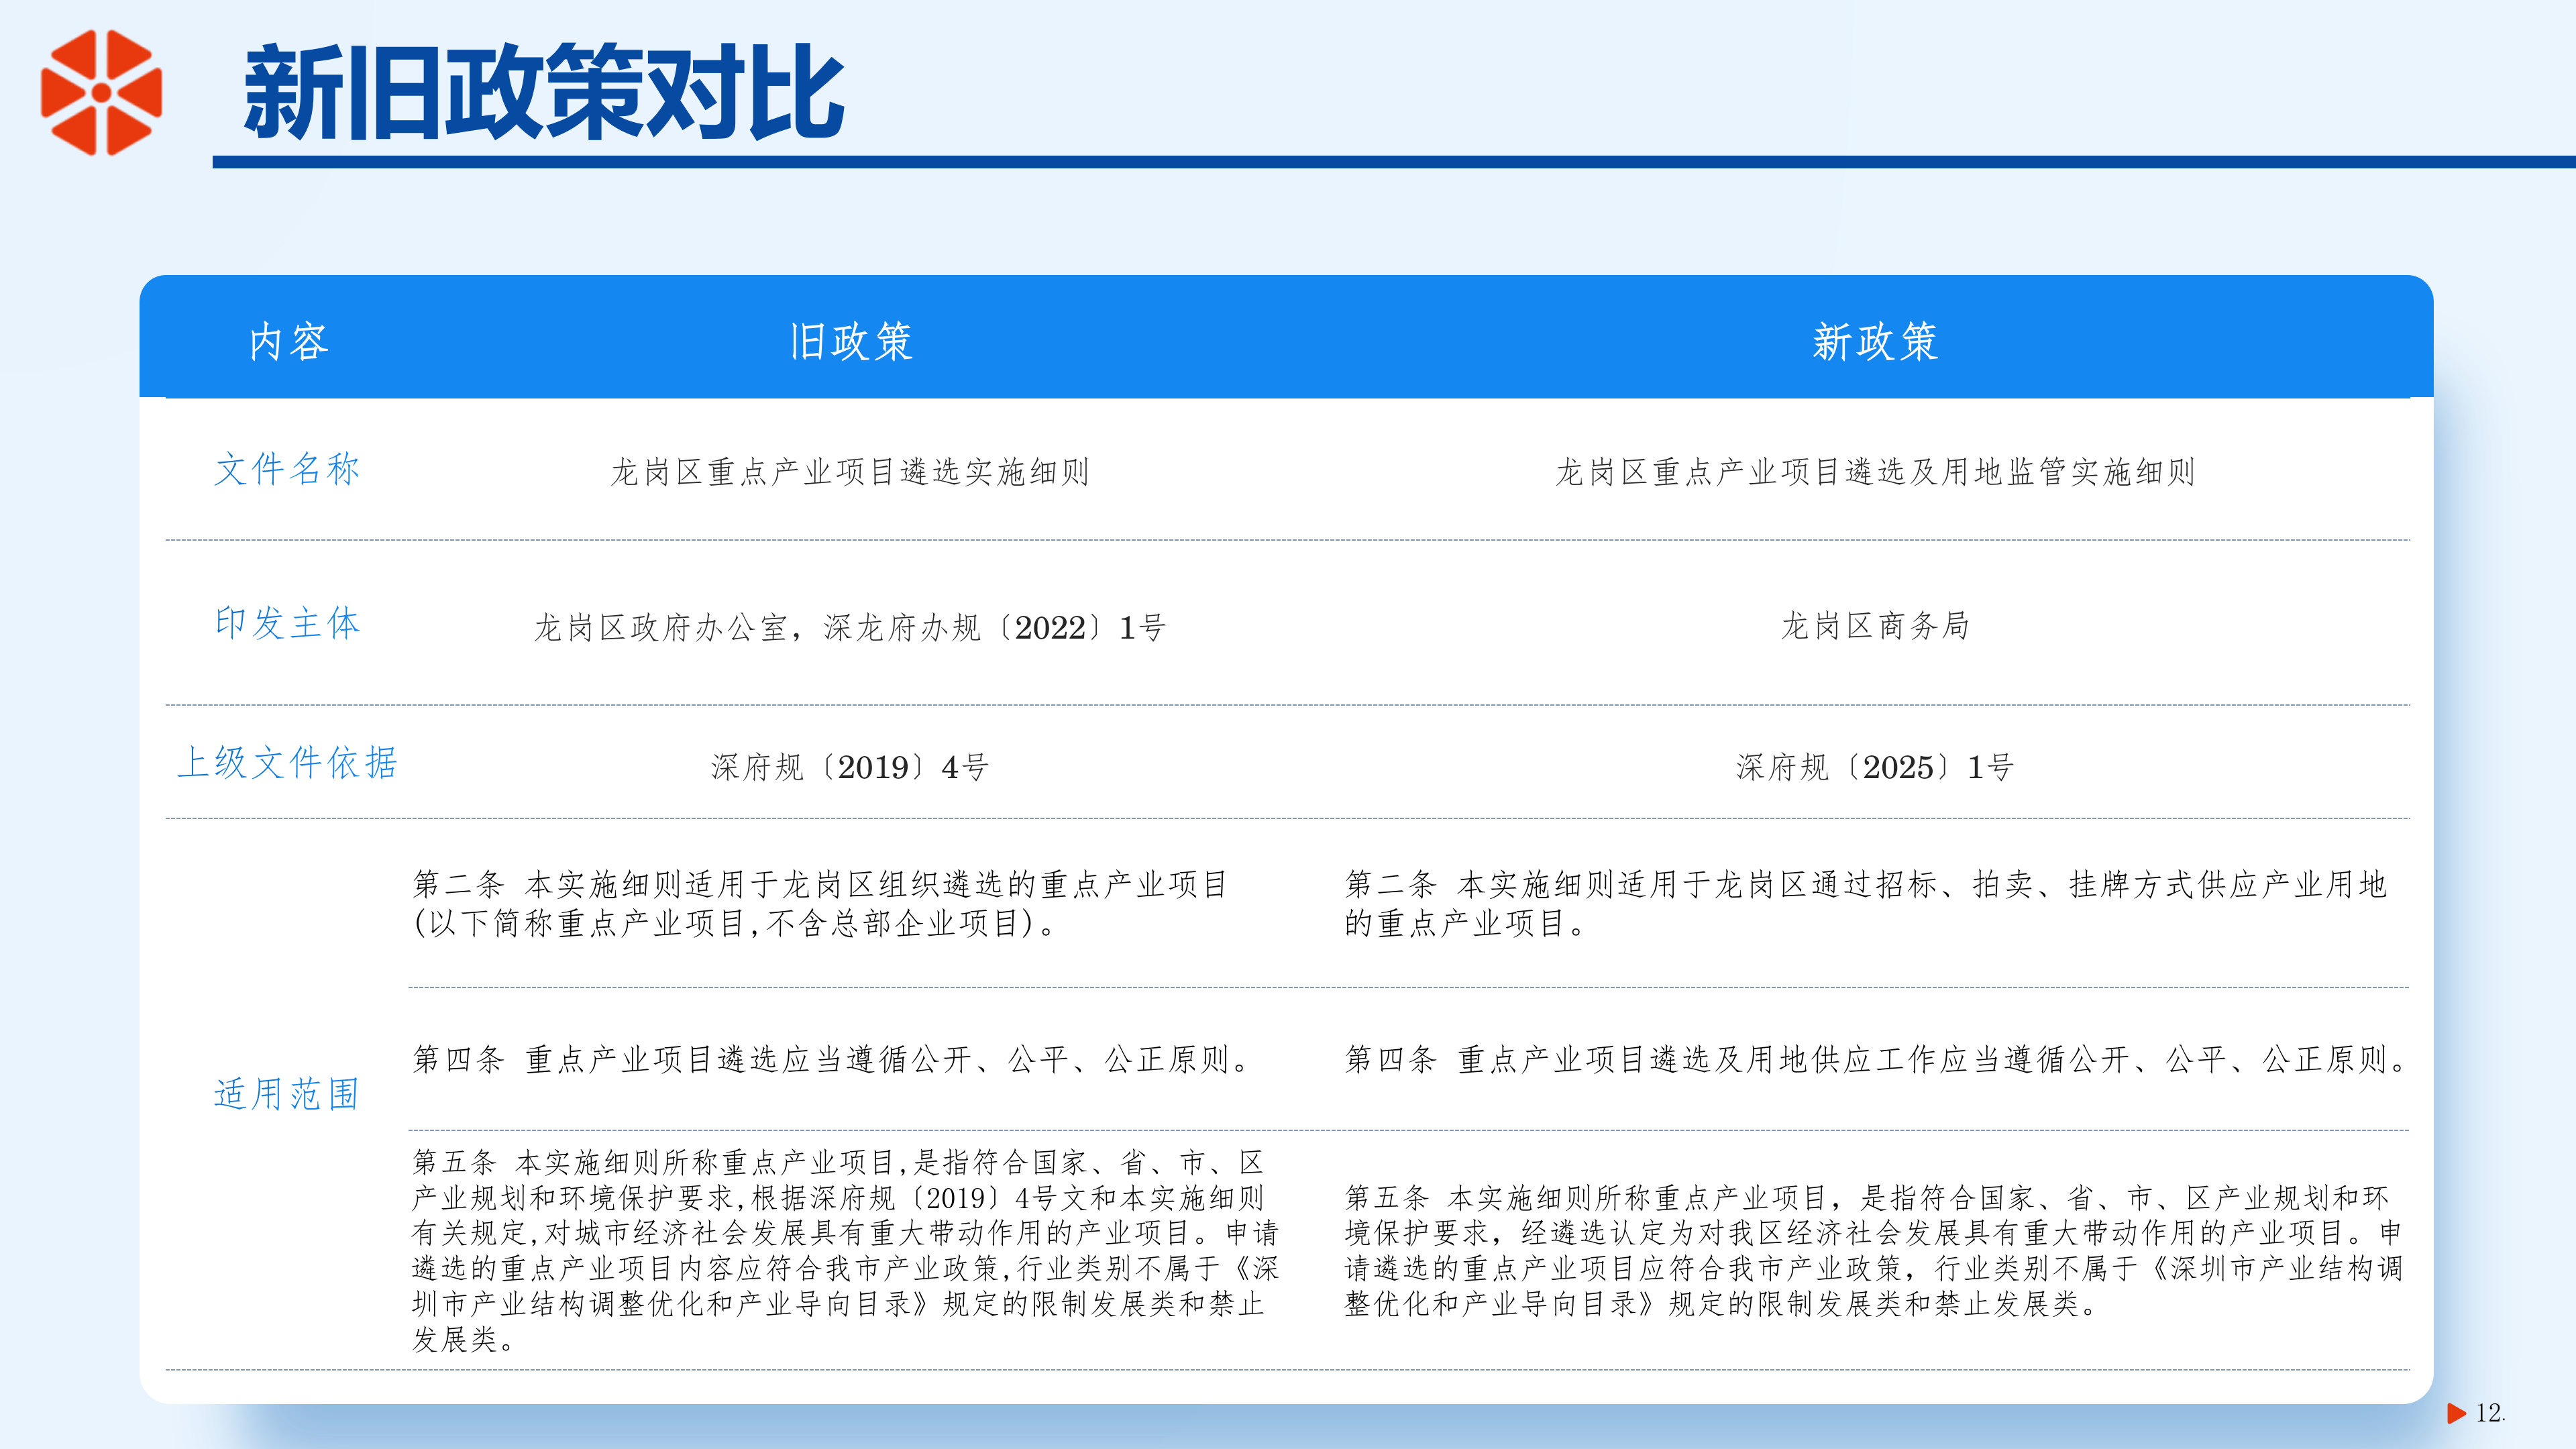
Task: Click old policy 第五条 paragraph citing 深府规〔2019〕4号文
Action: 846,1250
